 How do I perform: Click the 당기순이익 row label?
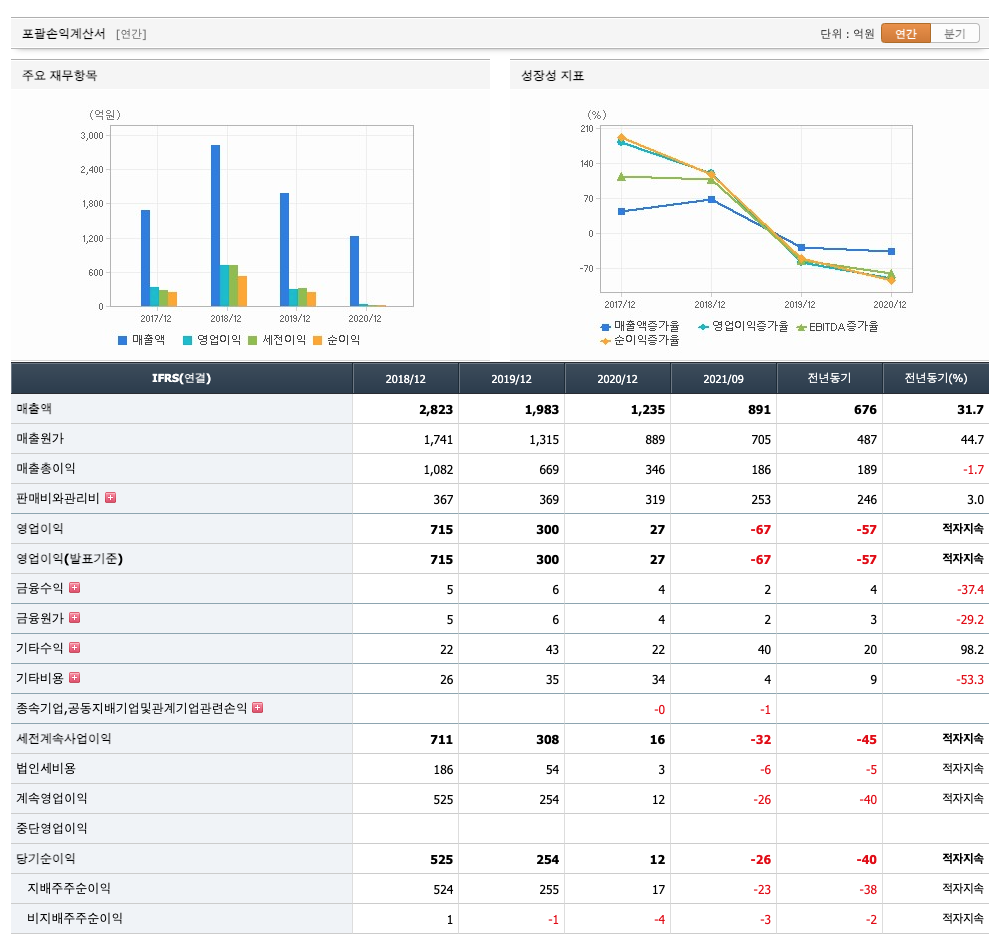coord(46,859)
